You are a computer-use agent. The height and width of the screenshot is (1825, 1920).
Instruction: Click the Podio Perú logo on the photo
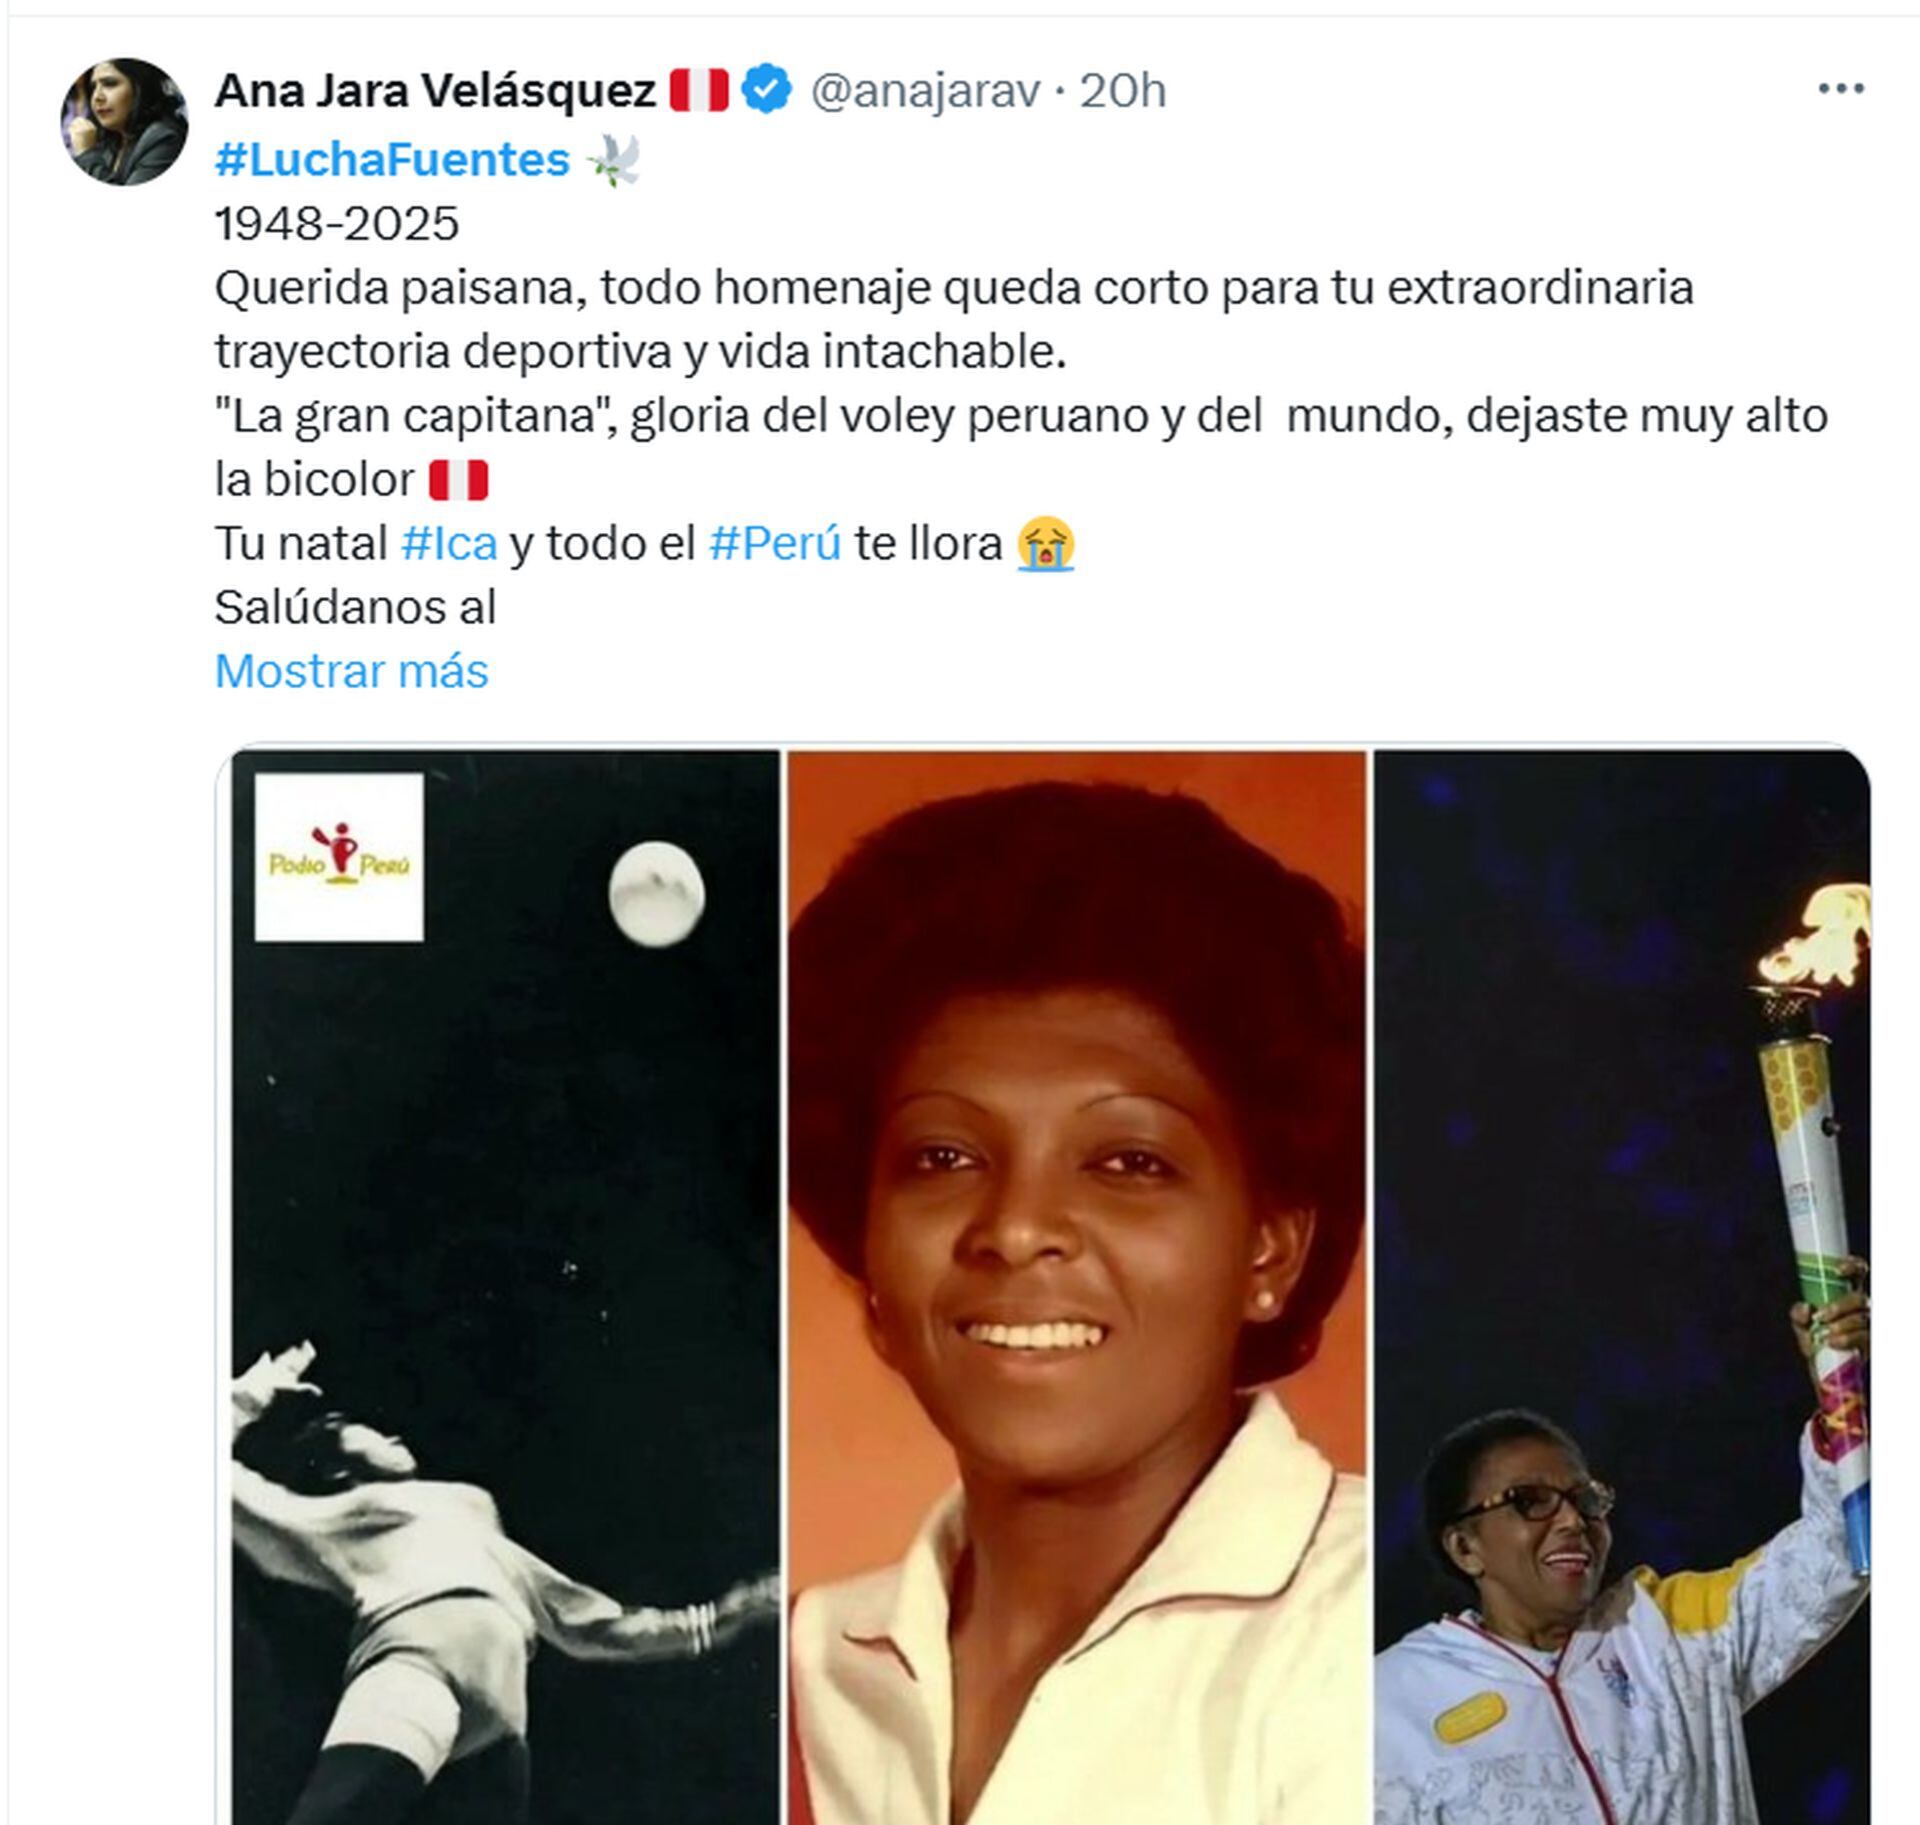(339, 857)
